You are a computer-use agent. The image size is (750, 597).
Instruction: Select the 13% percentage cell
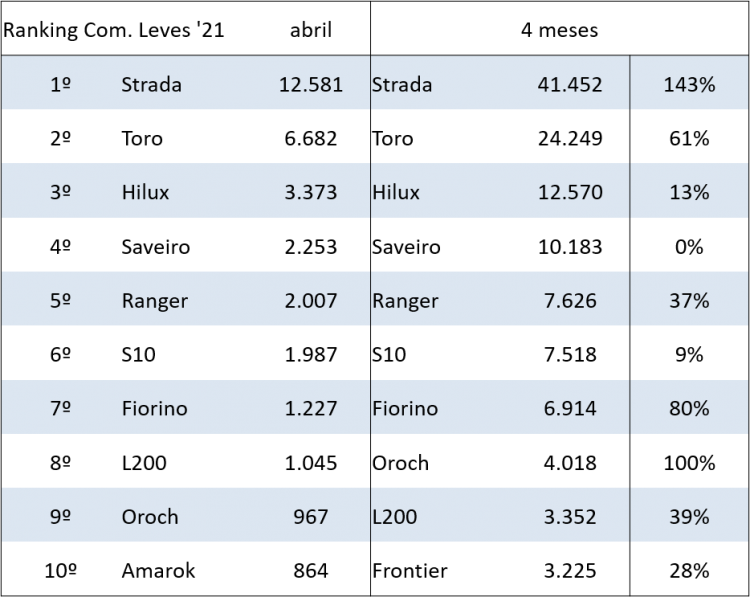689,193
